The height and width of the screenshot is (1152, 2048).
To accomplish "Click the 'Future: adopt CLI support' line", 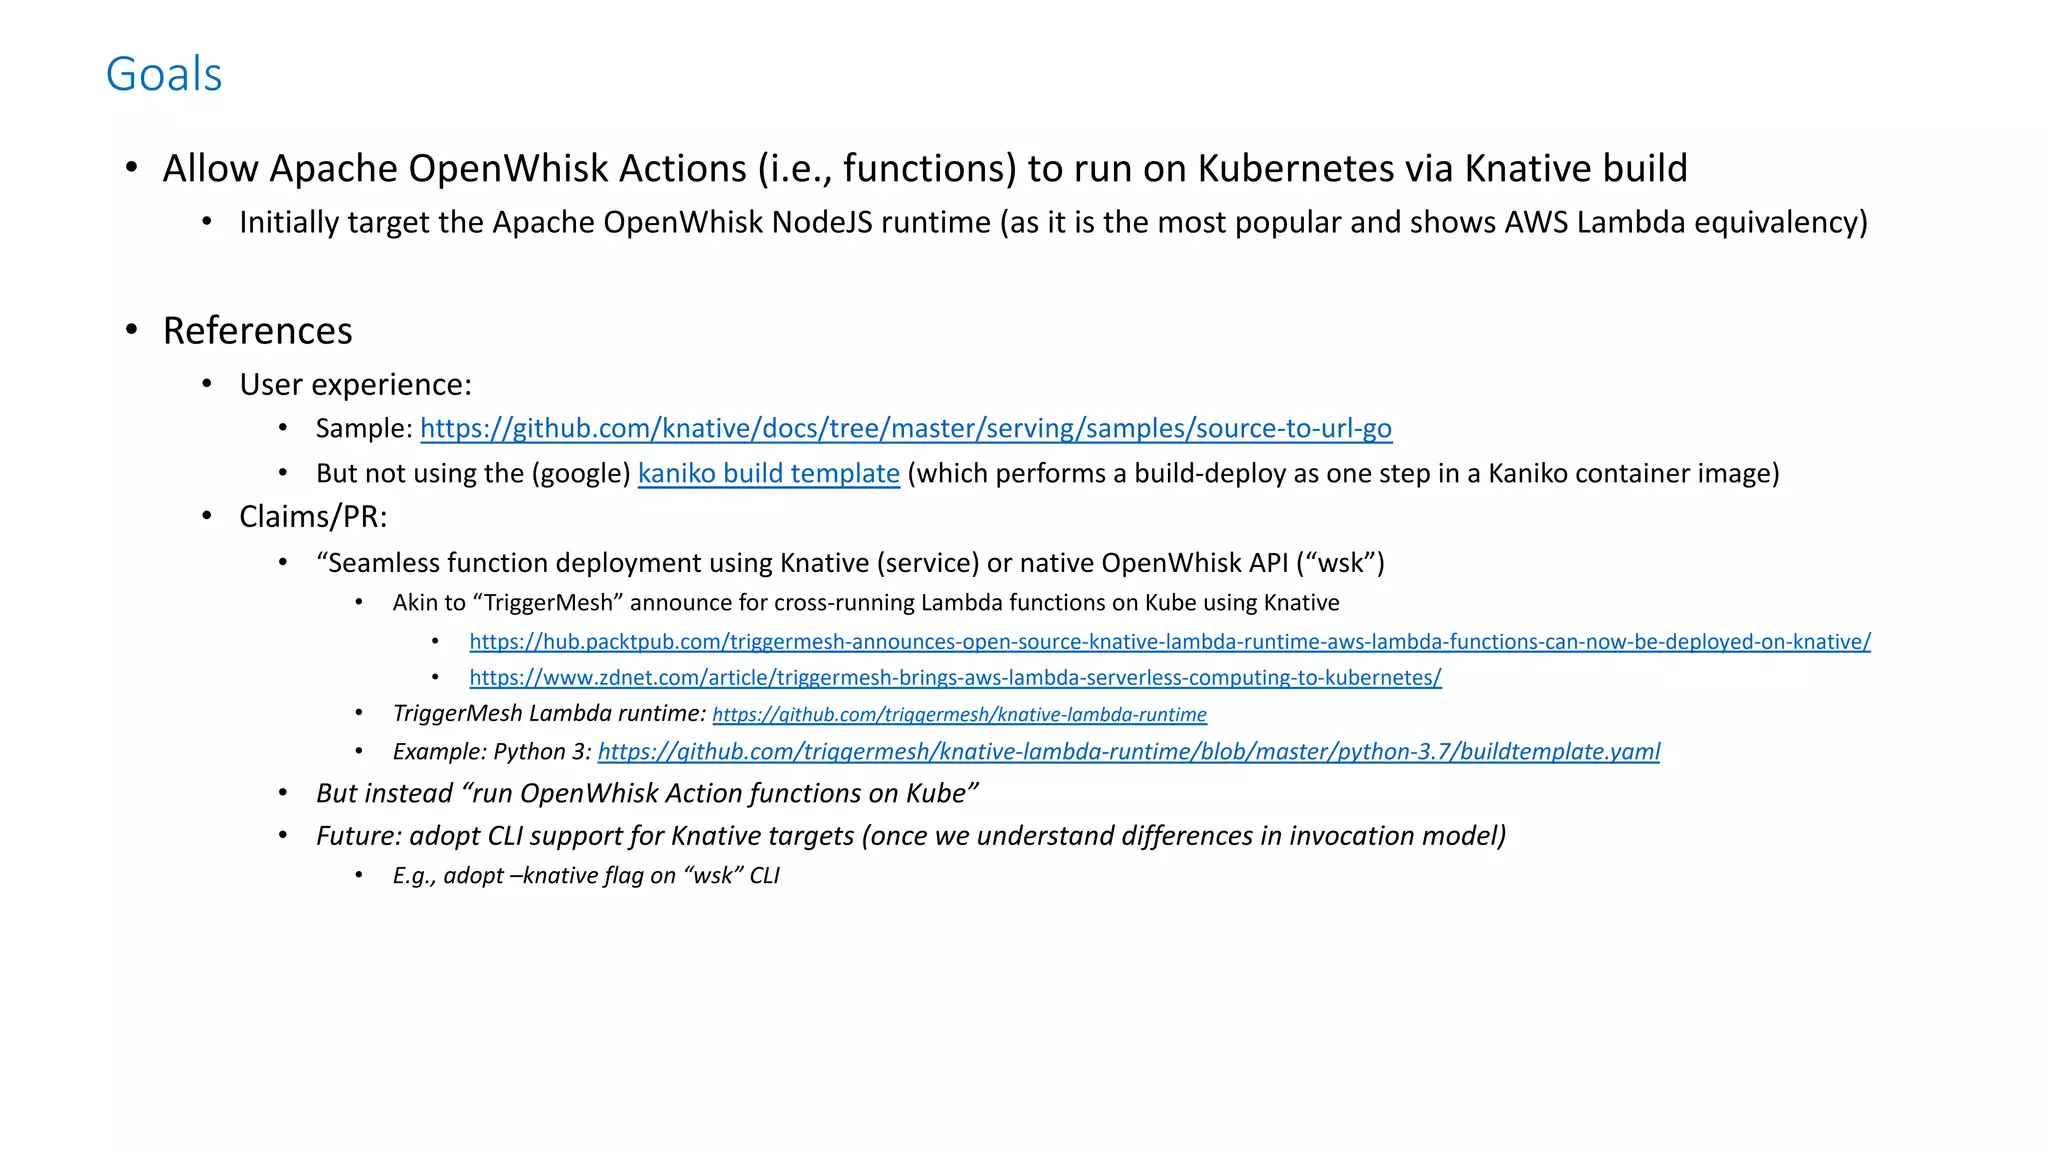I will click(910, 836).
